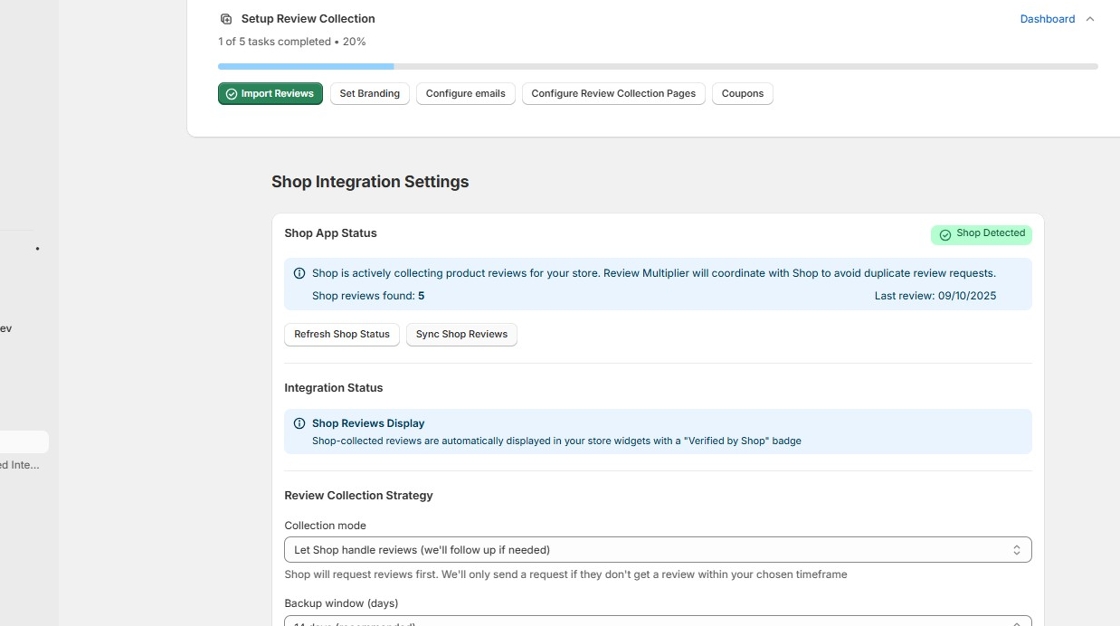Open the Backup window (days) dropdown
The height and width of the screenshot is (626, 1120).
point(657,622)
